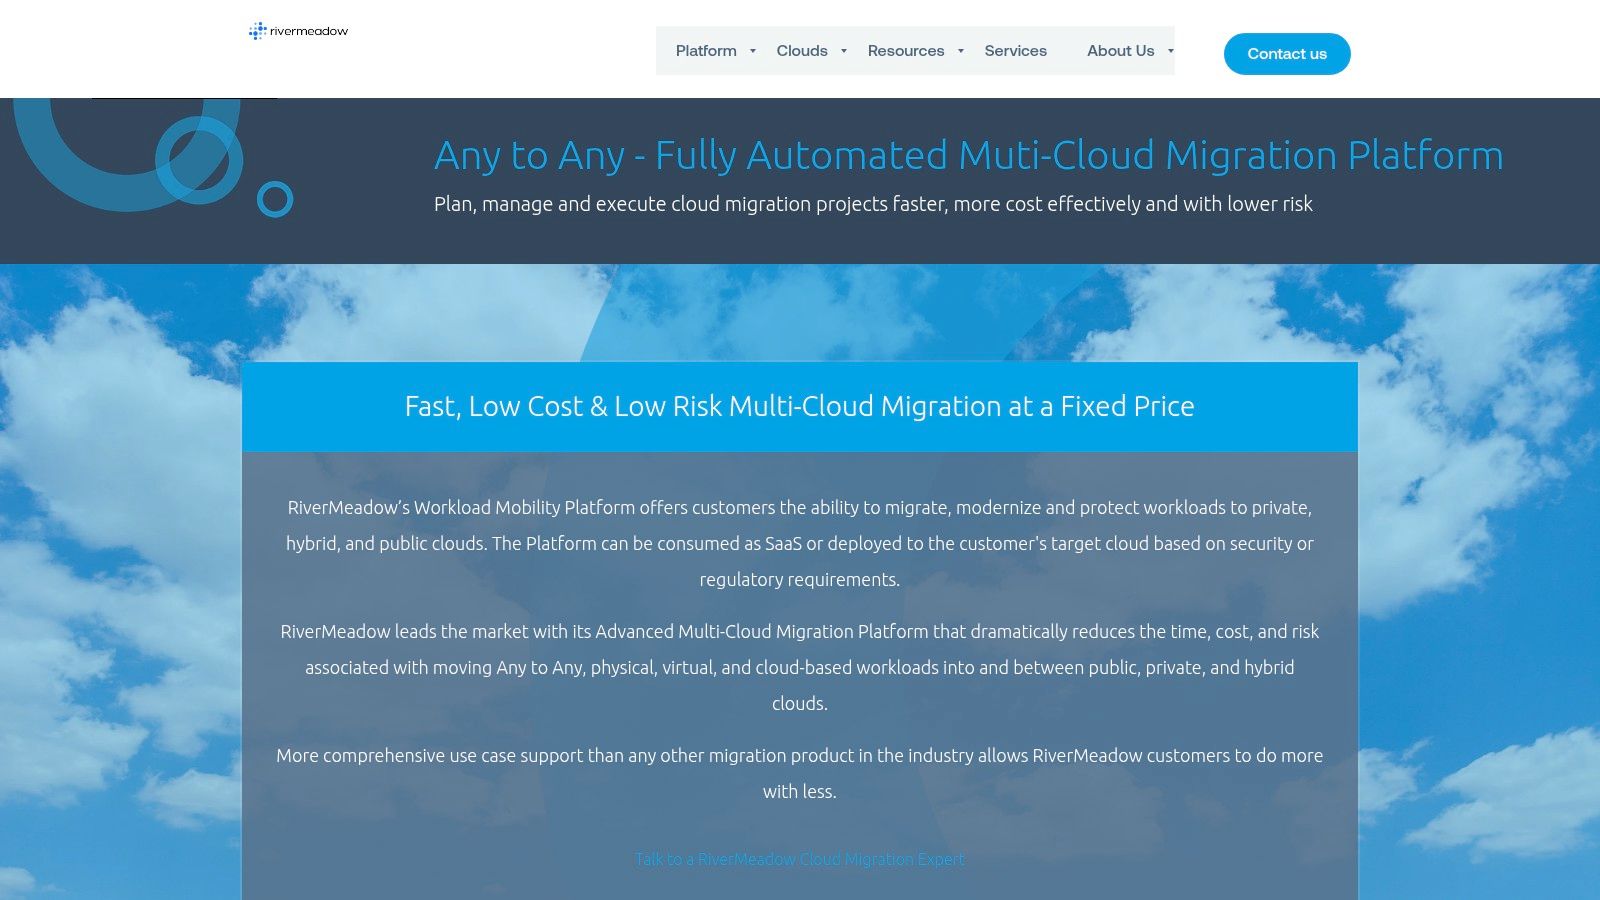This screenshot has width=1600, height=900.
Task: Click the RiverMeadow logo
Action: pos(297,31)
